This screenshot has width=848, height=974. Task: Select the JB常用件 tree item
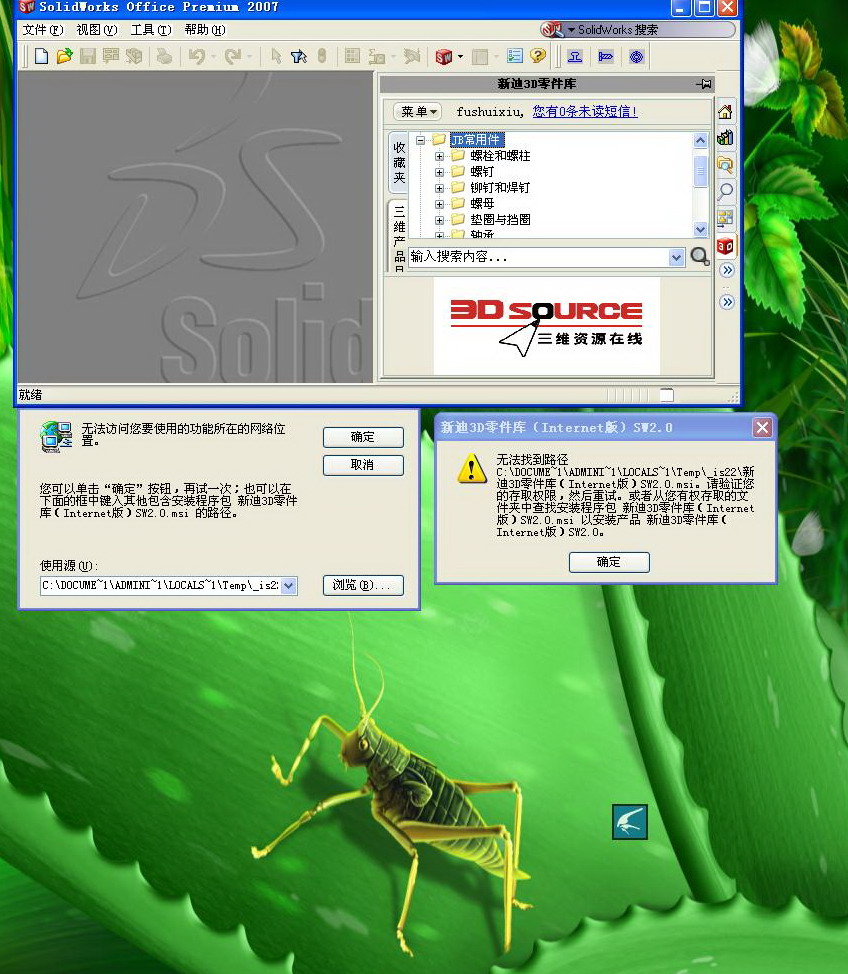tap(476, 140)
